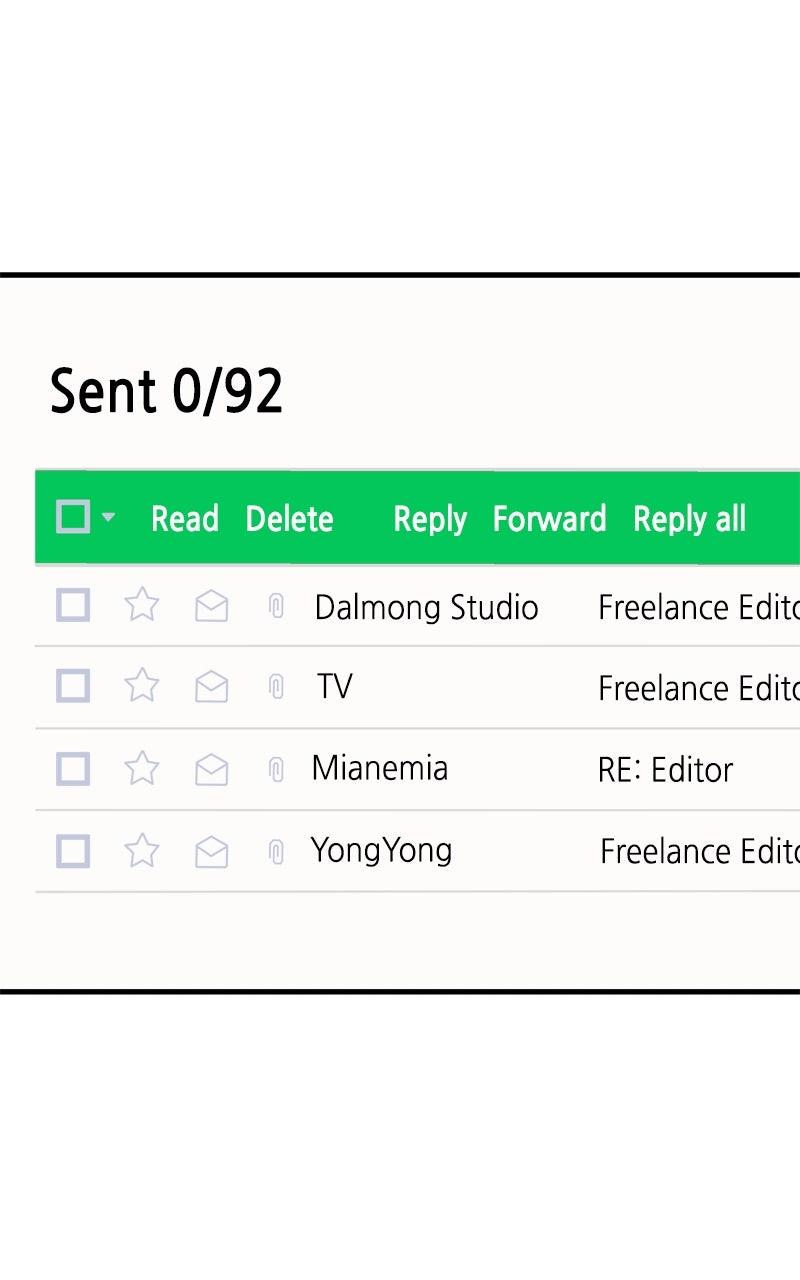Image resolution: width=800 pixels, height=1280 pixels.
Task: Choose Reply all in the toolbar
Action: point(689,519)
